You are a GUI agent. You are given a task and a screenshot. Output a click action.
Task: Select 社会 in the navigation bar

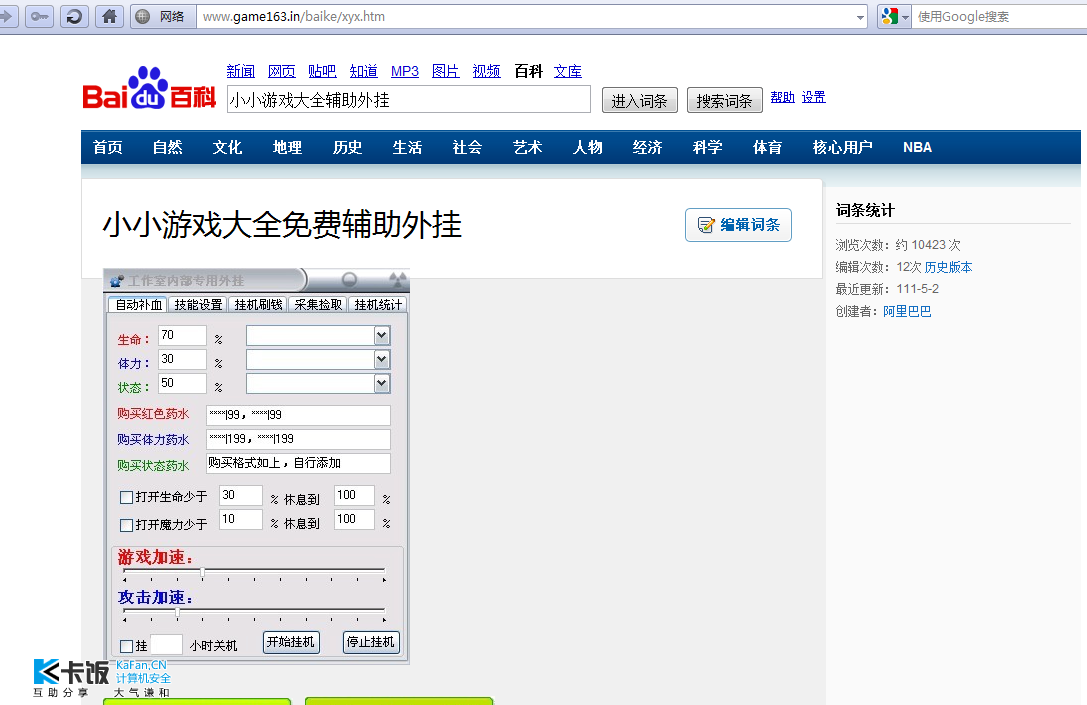coord(467,147)
